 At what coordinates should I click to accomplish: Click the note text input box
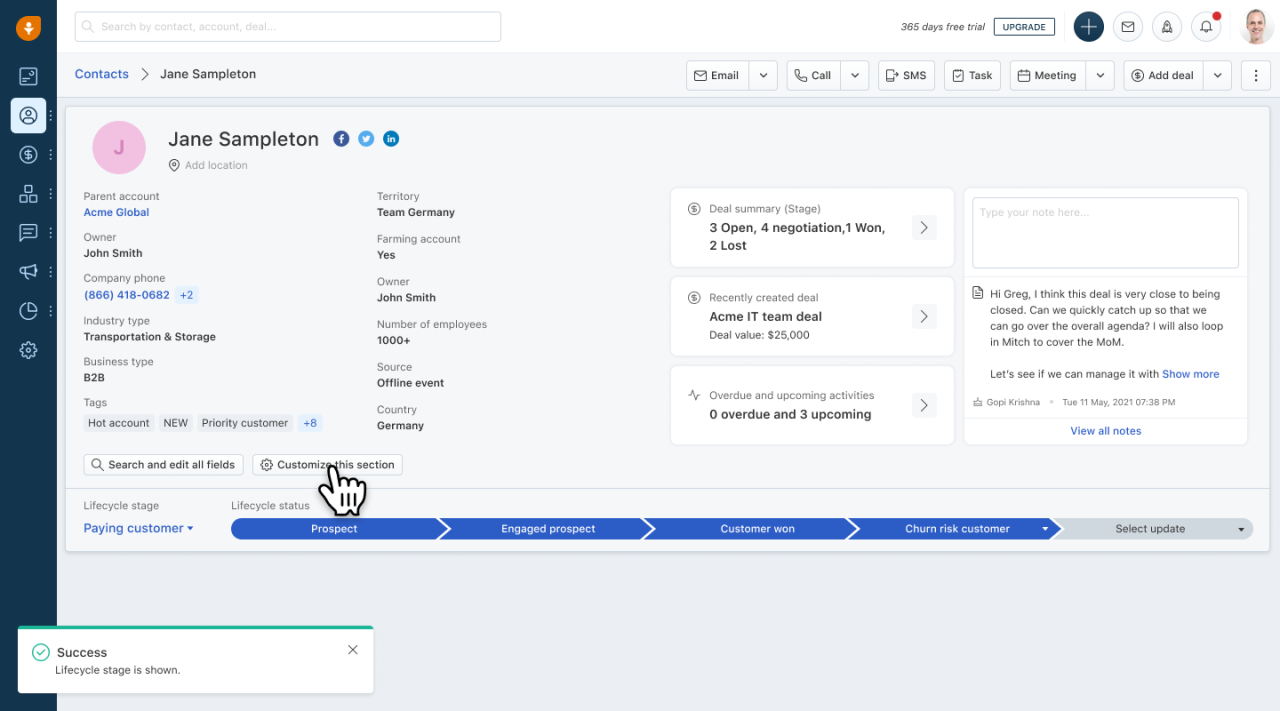(x=1105, y=232)
